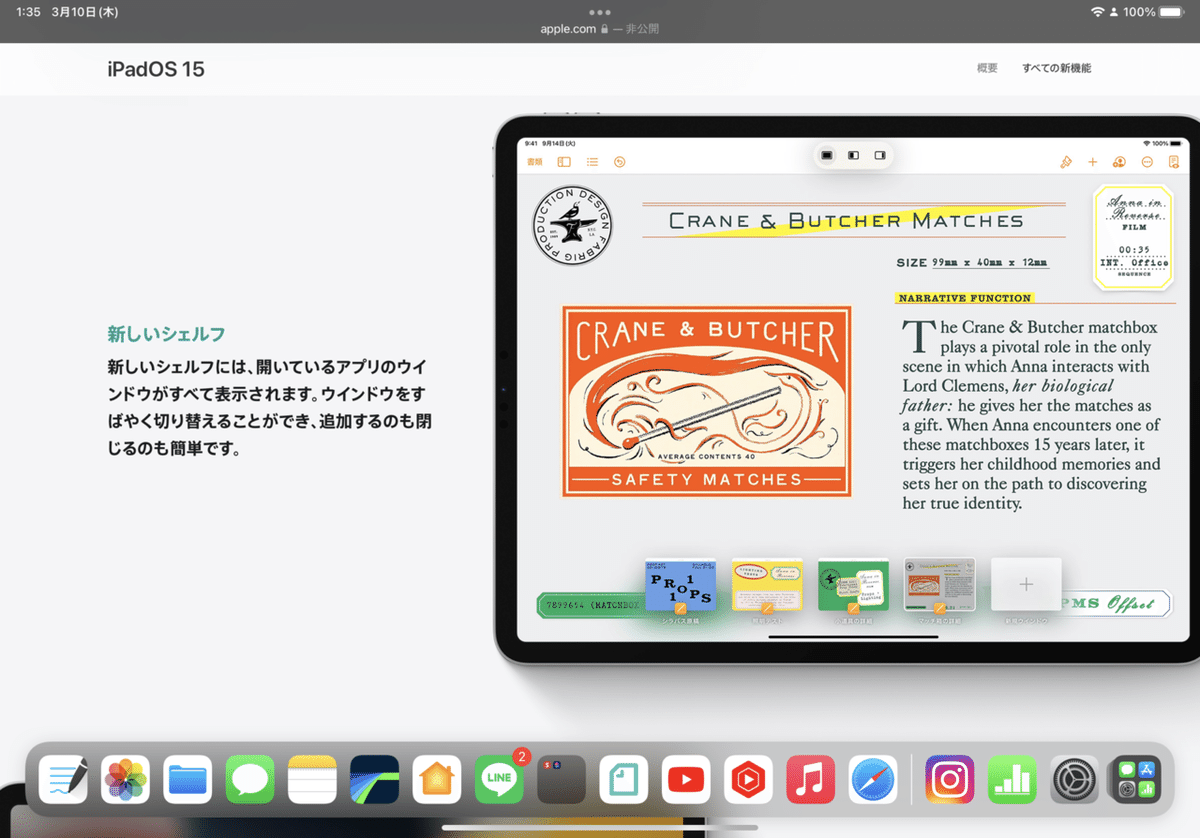This screenshot has height=838, width=1200.
Task: Click the iPadOS 15 page title
Action: [156, 69]
